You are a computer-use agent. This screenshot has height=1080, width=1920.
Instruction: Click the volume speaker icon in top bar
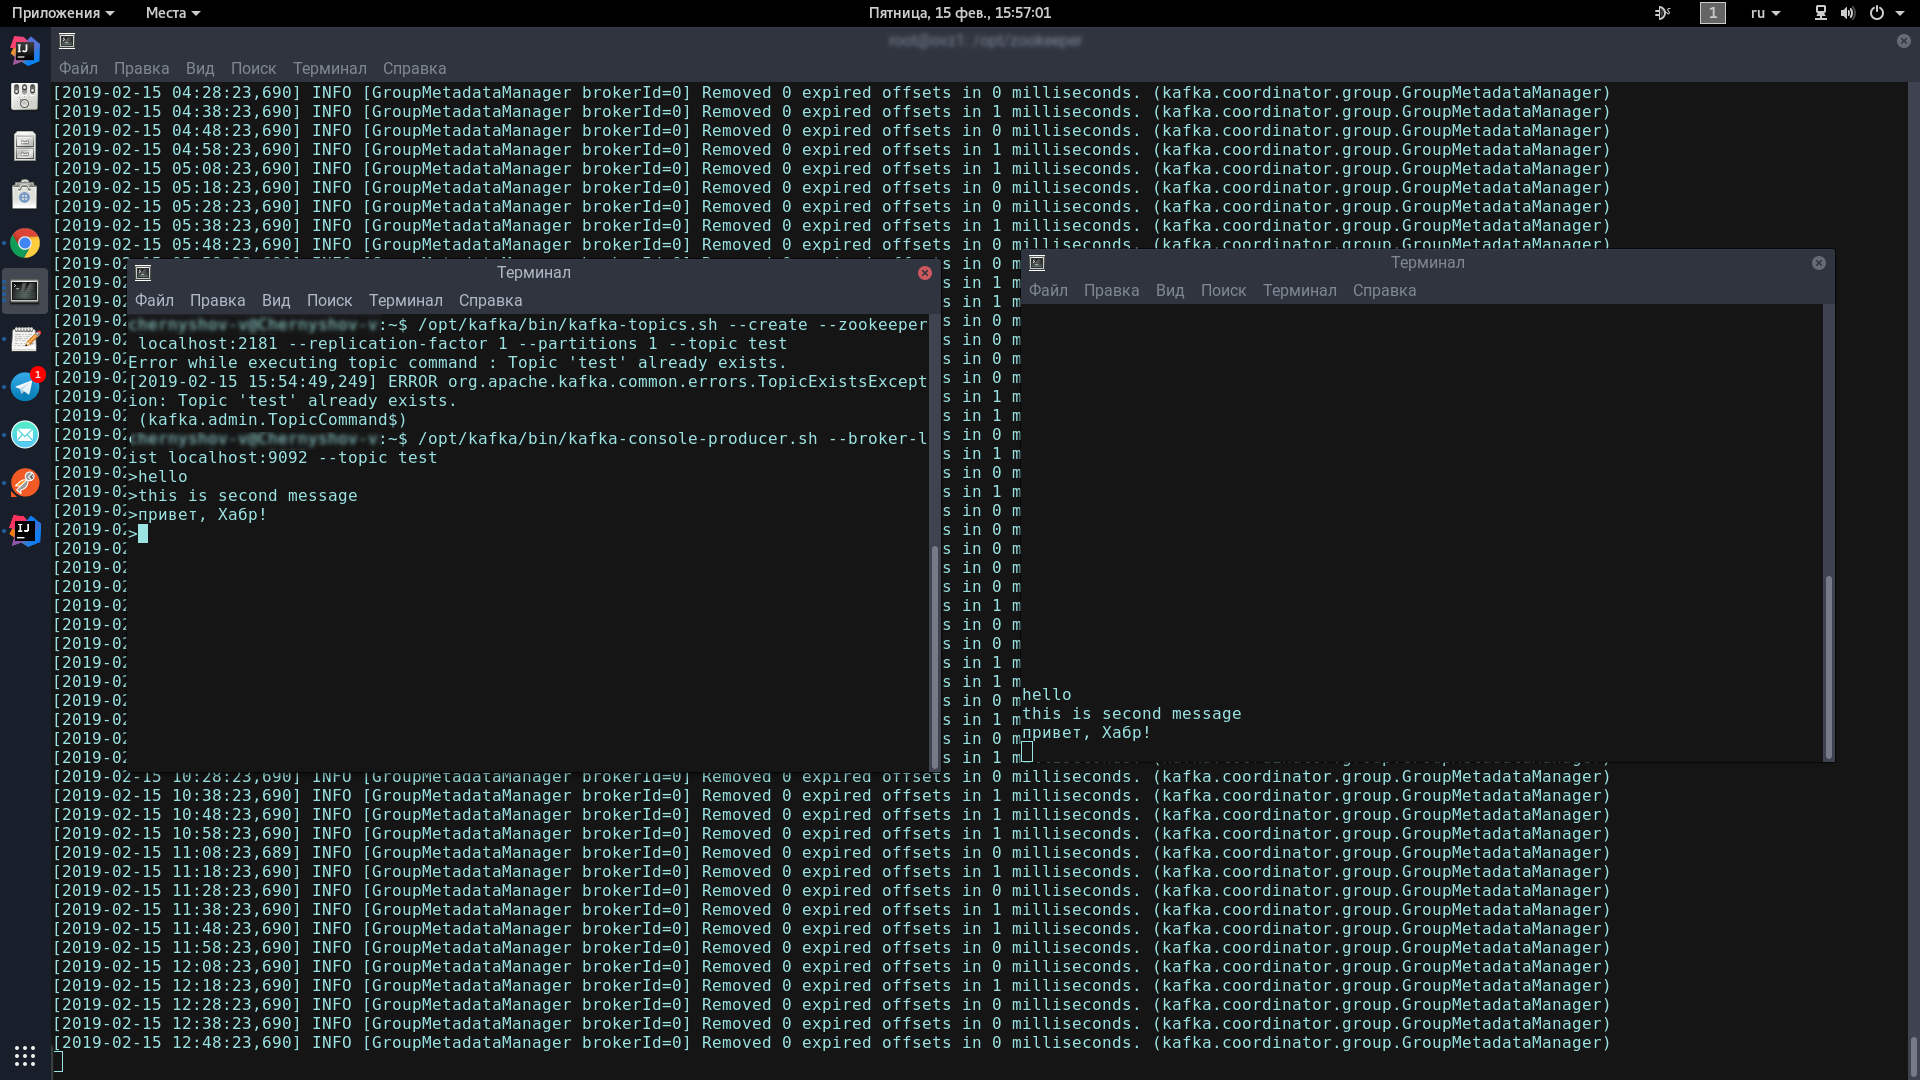pyautogui.click(x=1847, y=13)
